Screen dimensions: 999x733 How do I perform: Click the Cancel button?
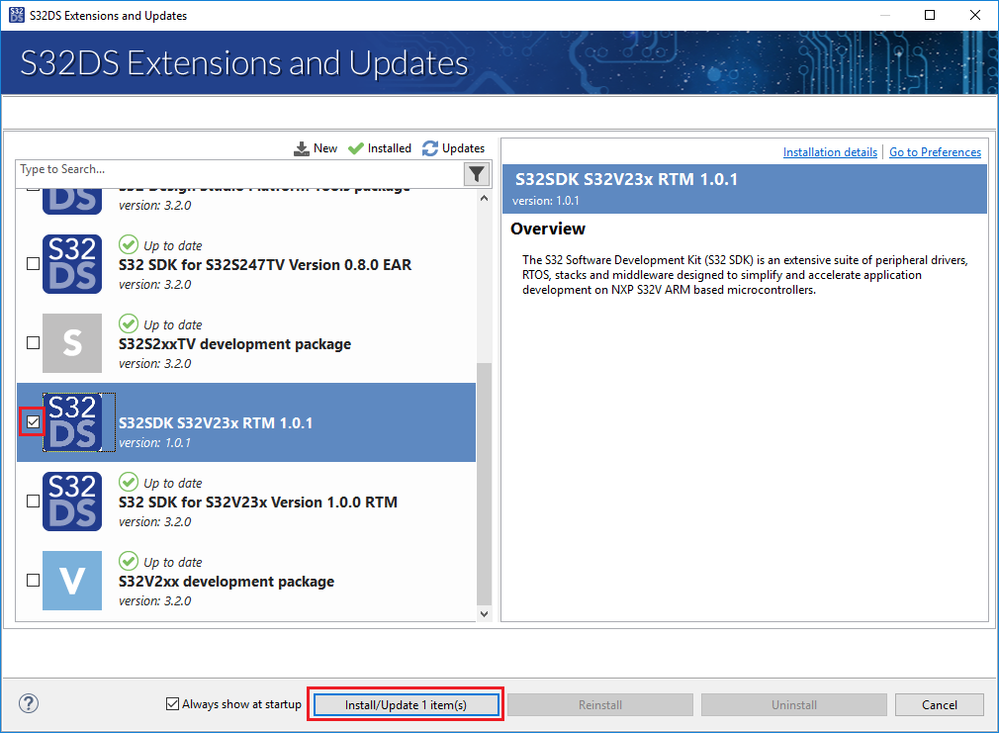click(x=939, y=705)
